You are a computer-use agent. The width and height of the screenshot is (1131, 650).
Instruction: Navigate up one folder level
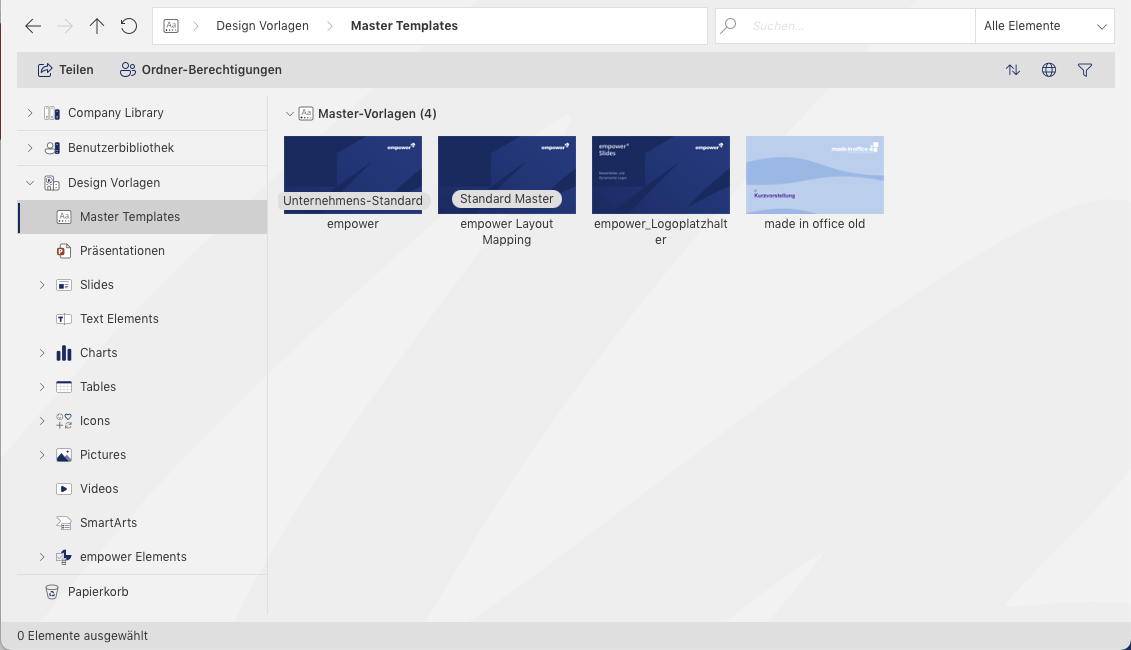[x=97, y=26]
